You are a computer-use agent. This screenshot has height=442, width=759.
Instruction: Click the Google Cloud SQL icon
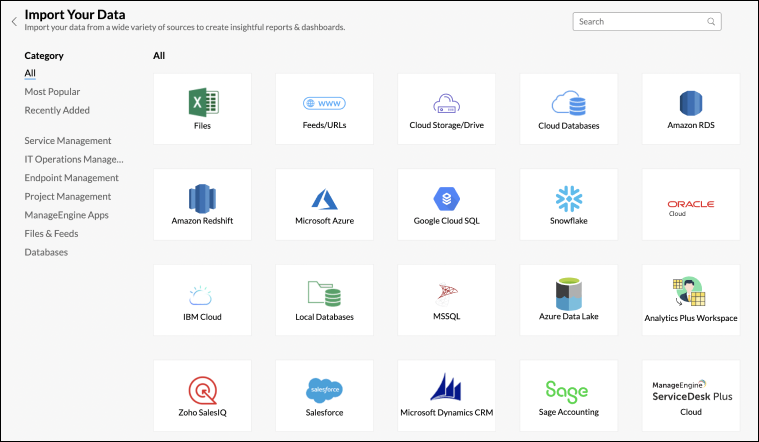coord(446,204)
